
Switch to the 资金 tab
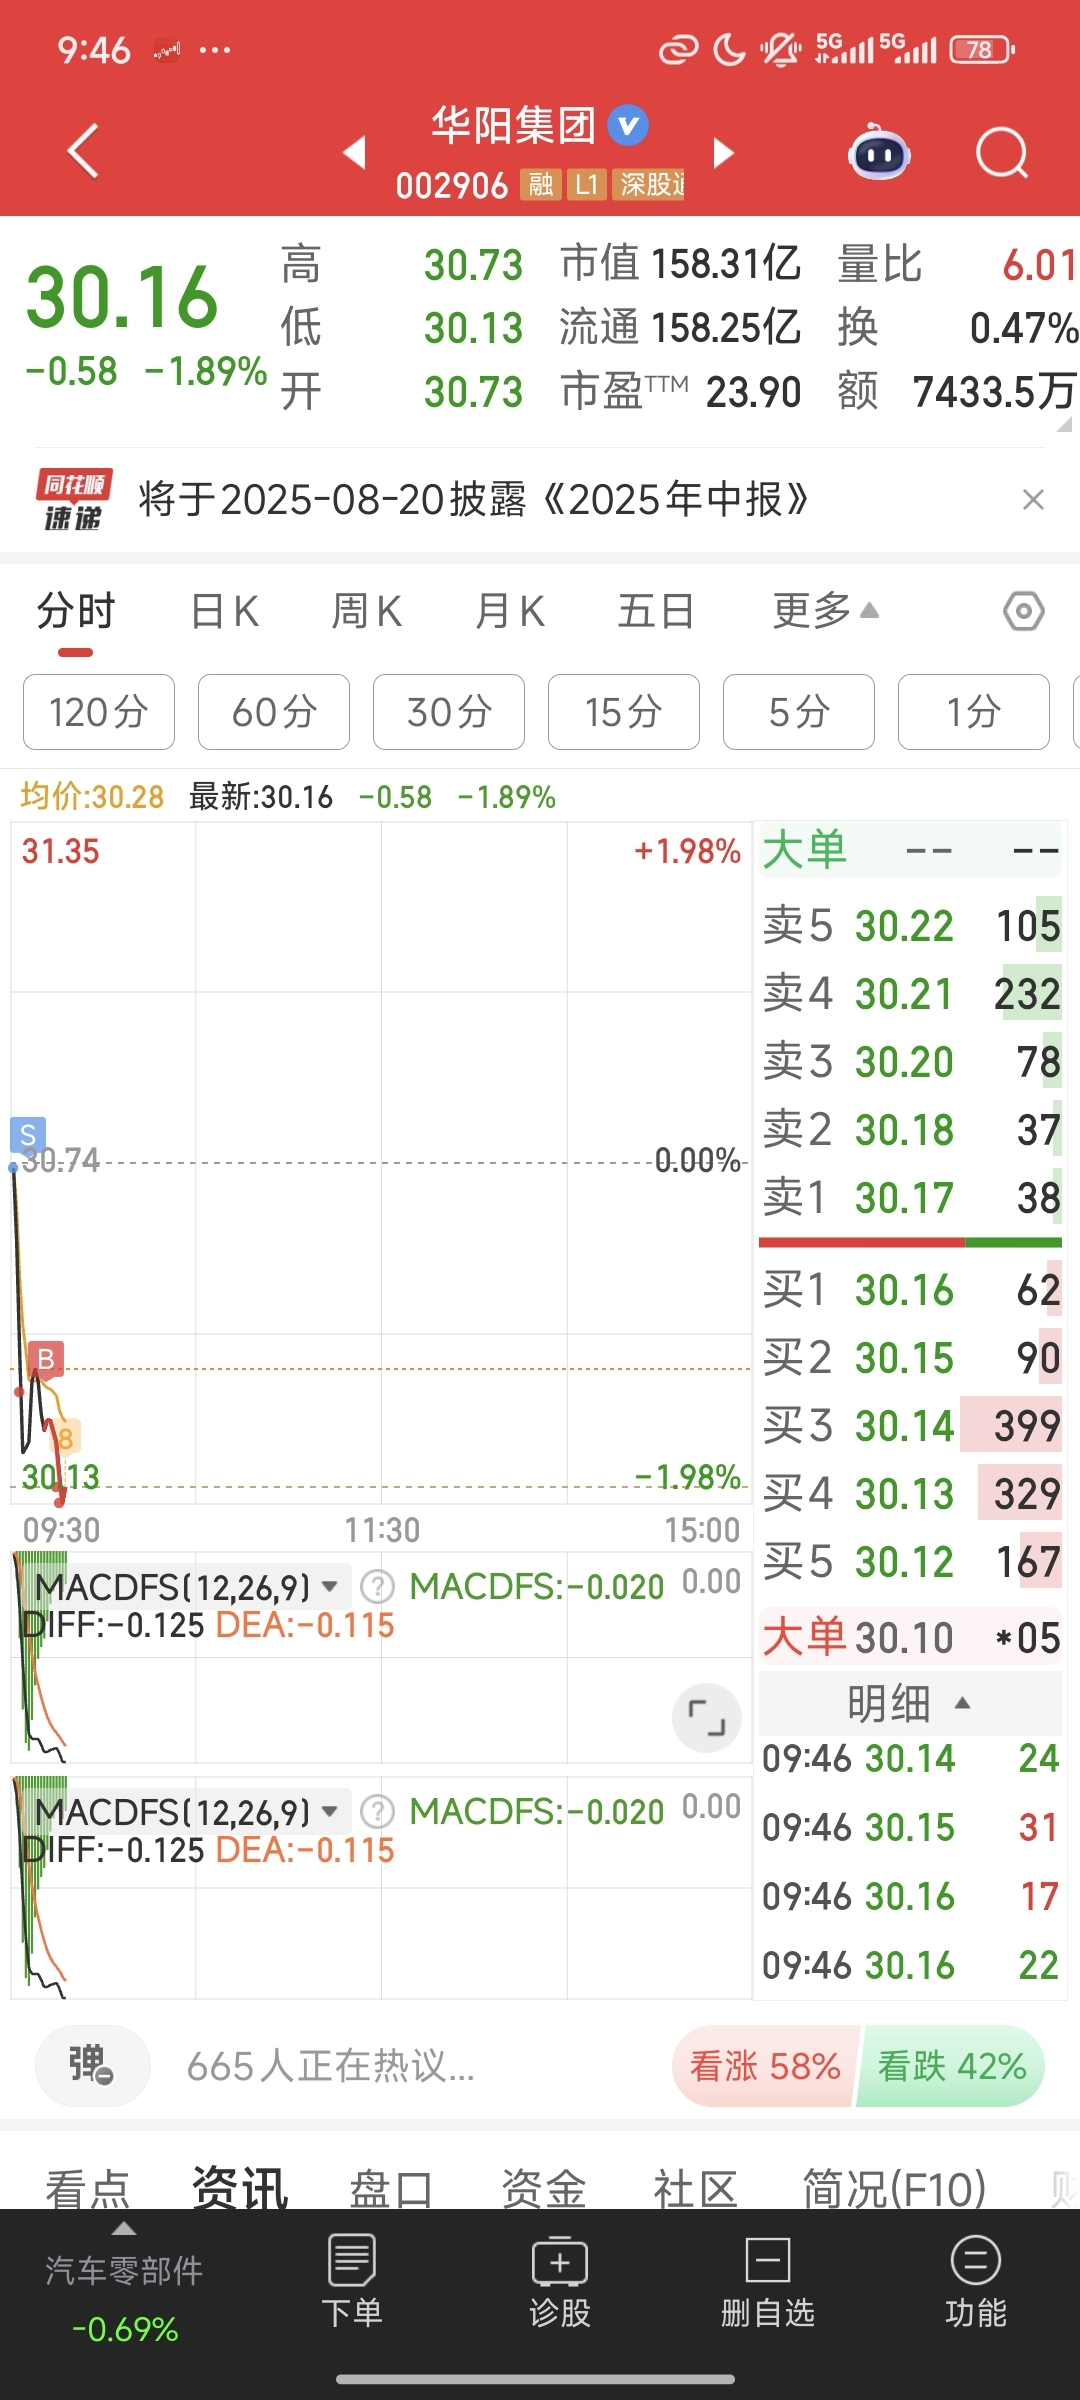543,2190
